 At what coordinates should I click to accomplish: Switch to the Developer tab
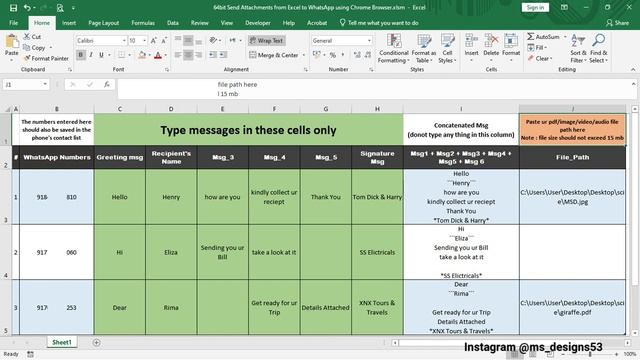click(x=258, y=23)
